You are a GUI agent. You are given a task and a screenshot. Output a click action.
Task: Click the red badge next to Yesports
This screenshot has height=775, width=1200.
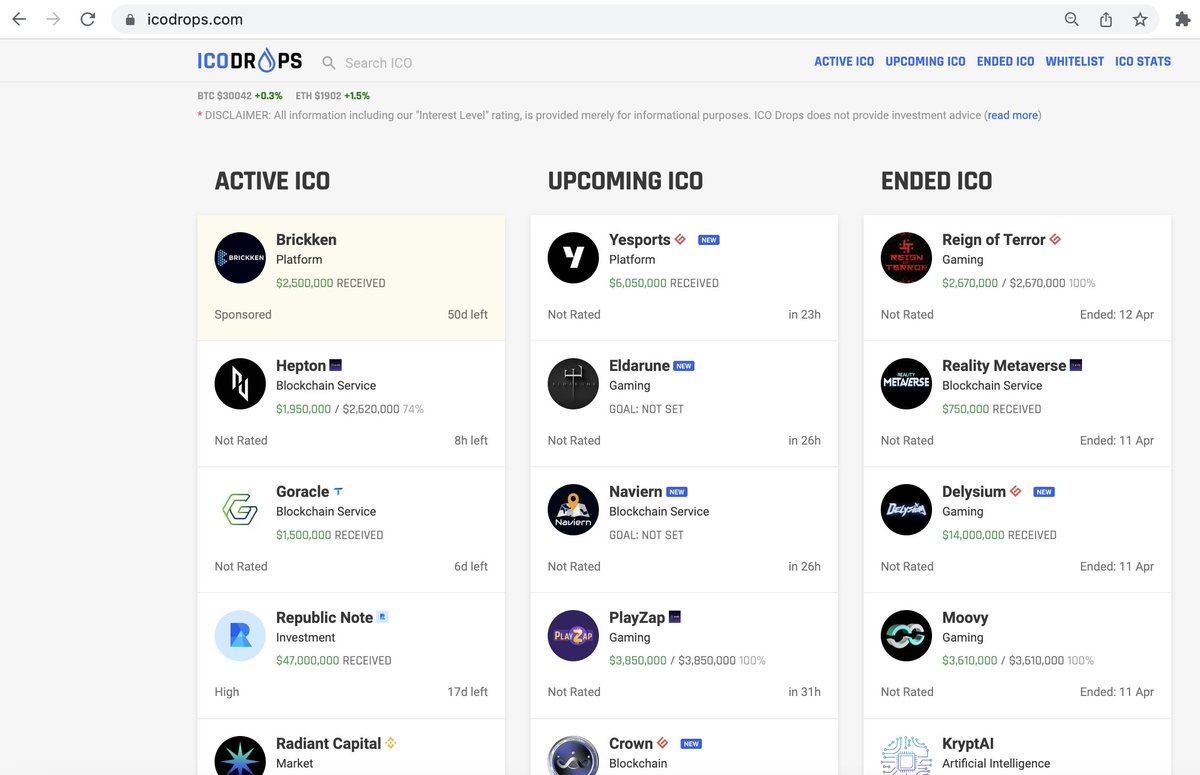[680, 240]
